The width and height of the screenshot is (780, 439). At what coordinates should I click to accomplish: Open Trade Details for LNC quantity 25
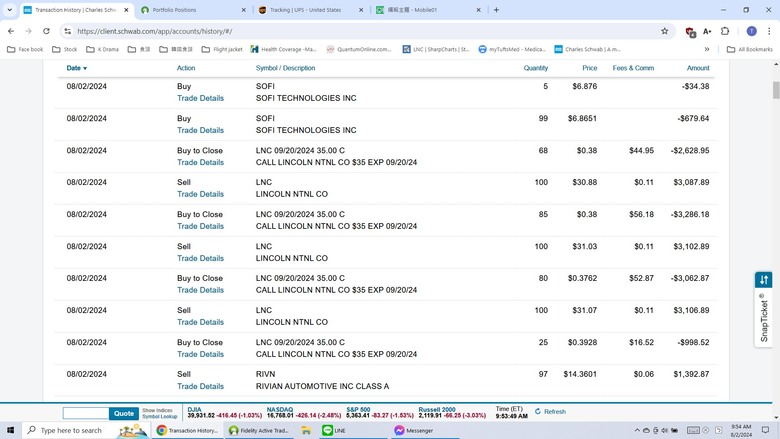200,354
